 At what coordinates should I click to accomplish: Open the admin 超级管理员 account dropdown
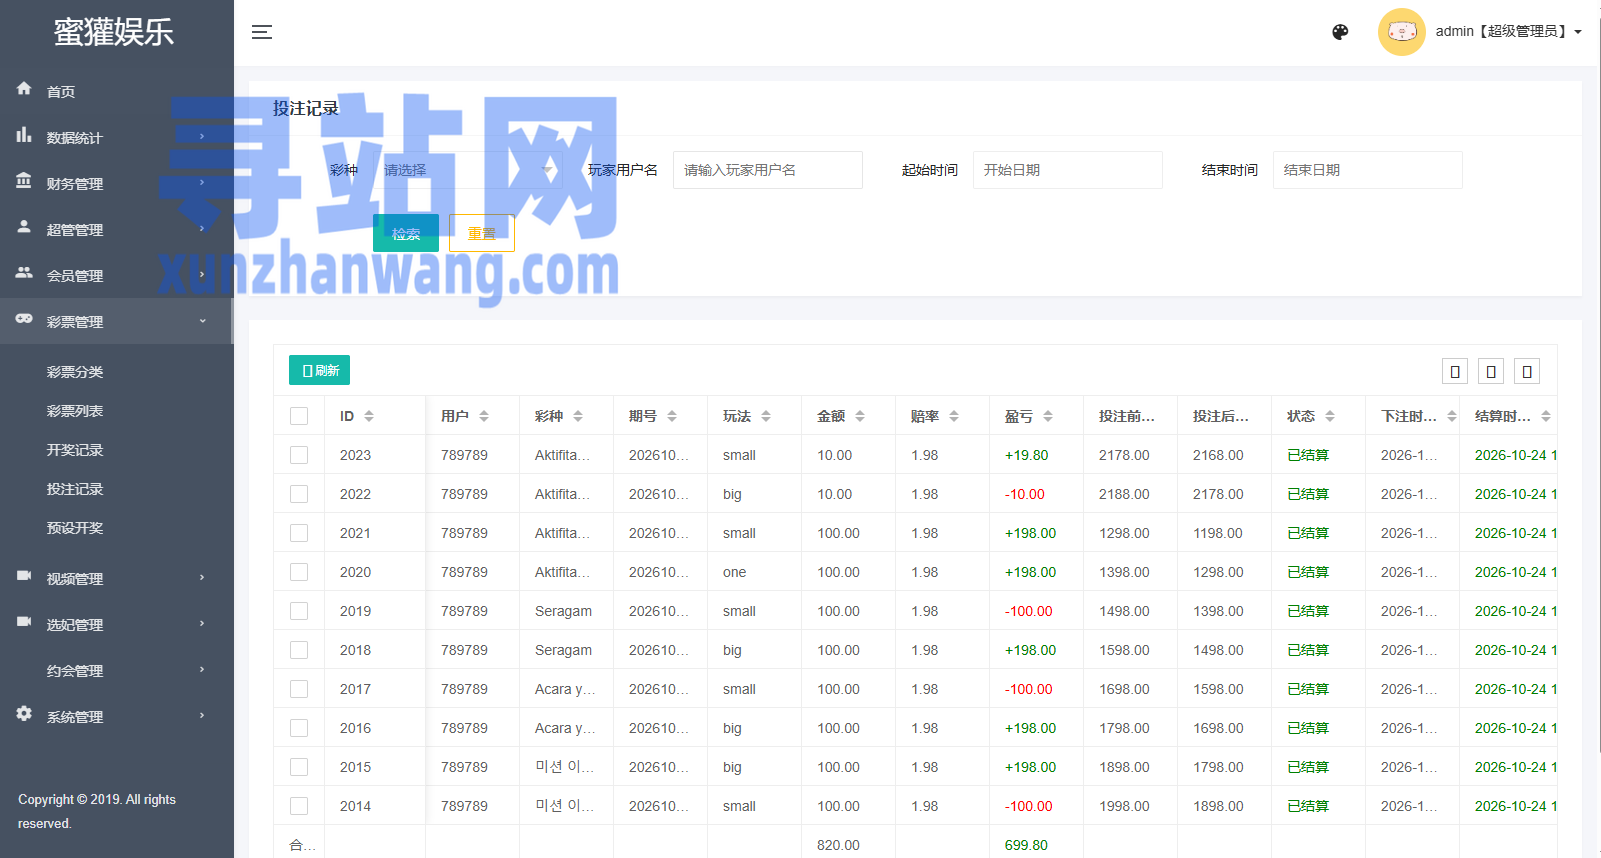click(x=1509, y=32)
